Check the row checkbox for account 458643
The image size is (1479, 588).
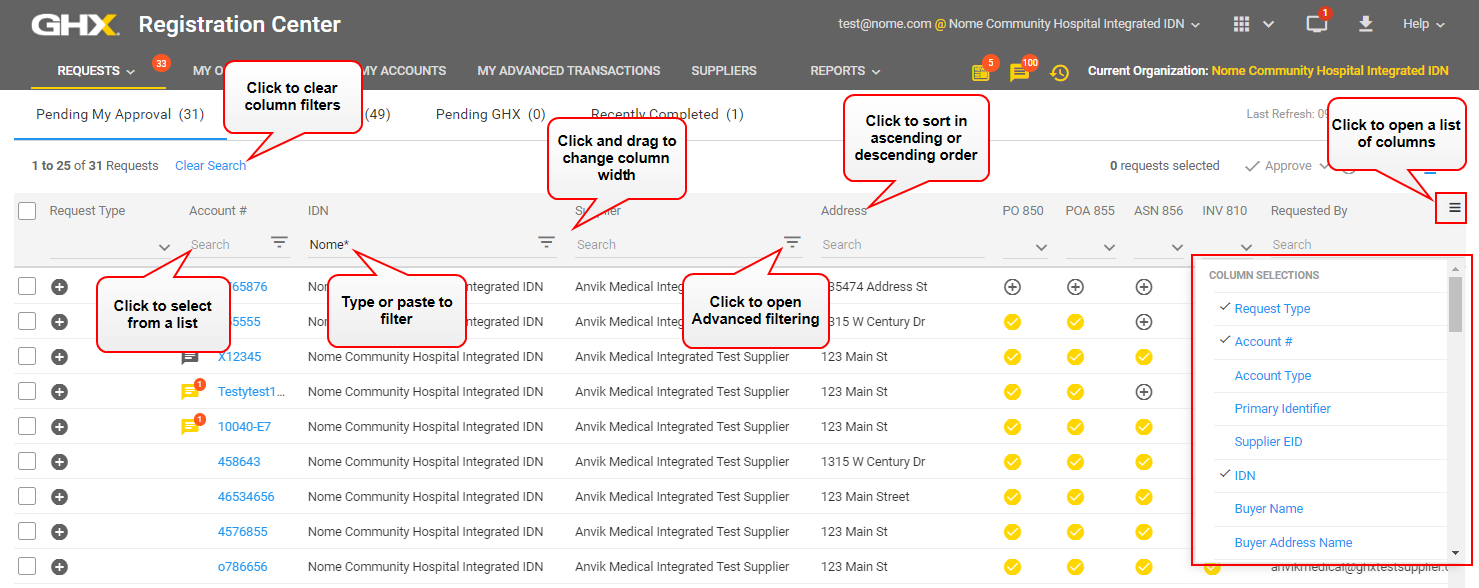click(x=27, y=462)
